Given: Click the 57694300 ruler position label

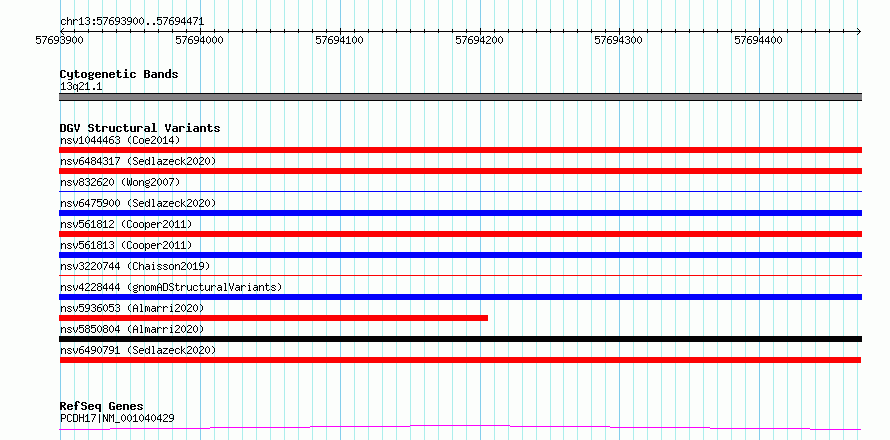Looking at the screenshot, I should click(619, 40).
